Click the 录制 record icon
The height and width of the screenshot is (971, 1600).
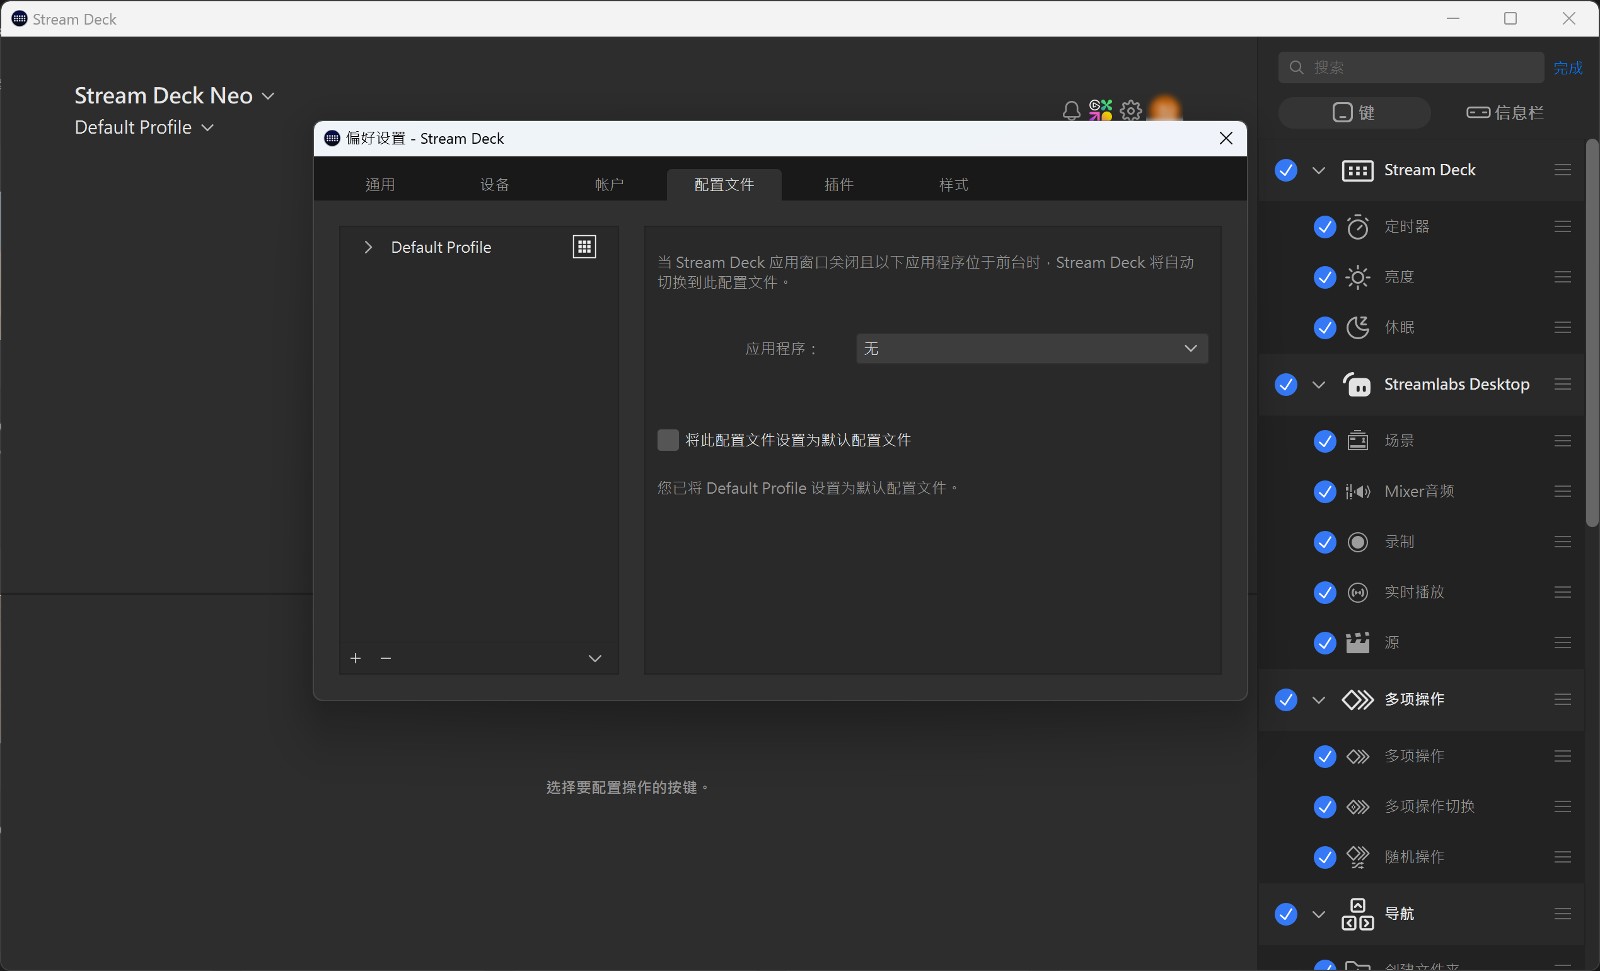[1357, 542]
